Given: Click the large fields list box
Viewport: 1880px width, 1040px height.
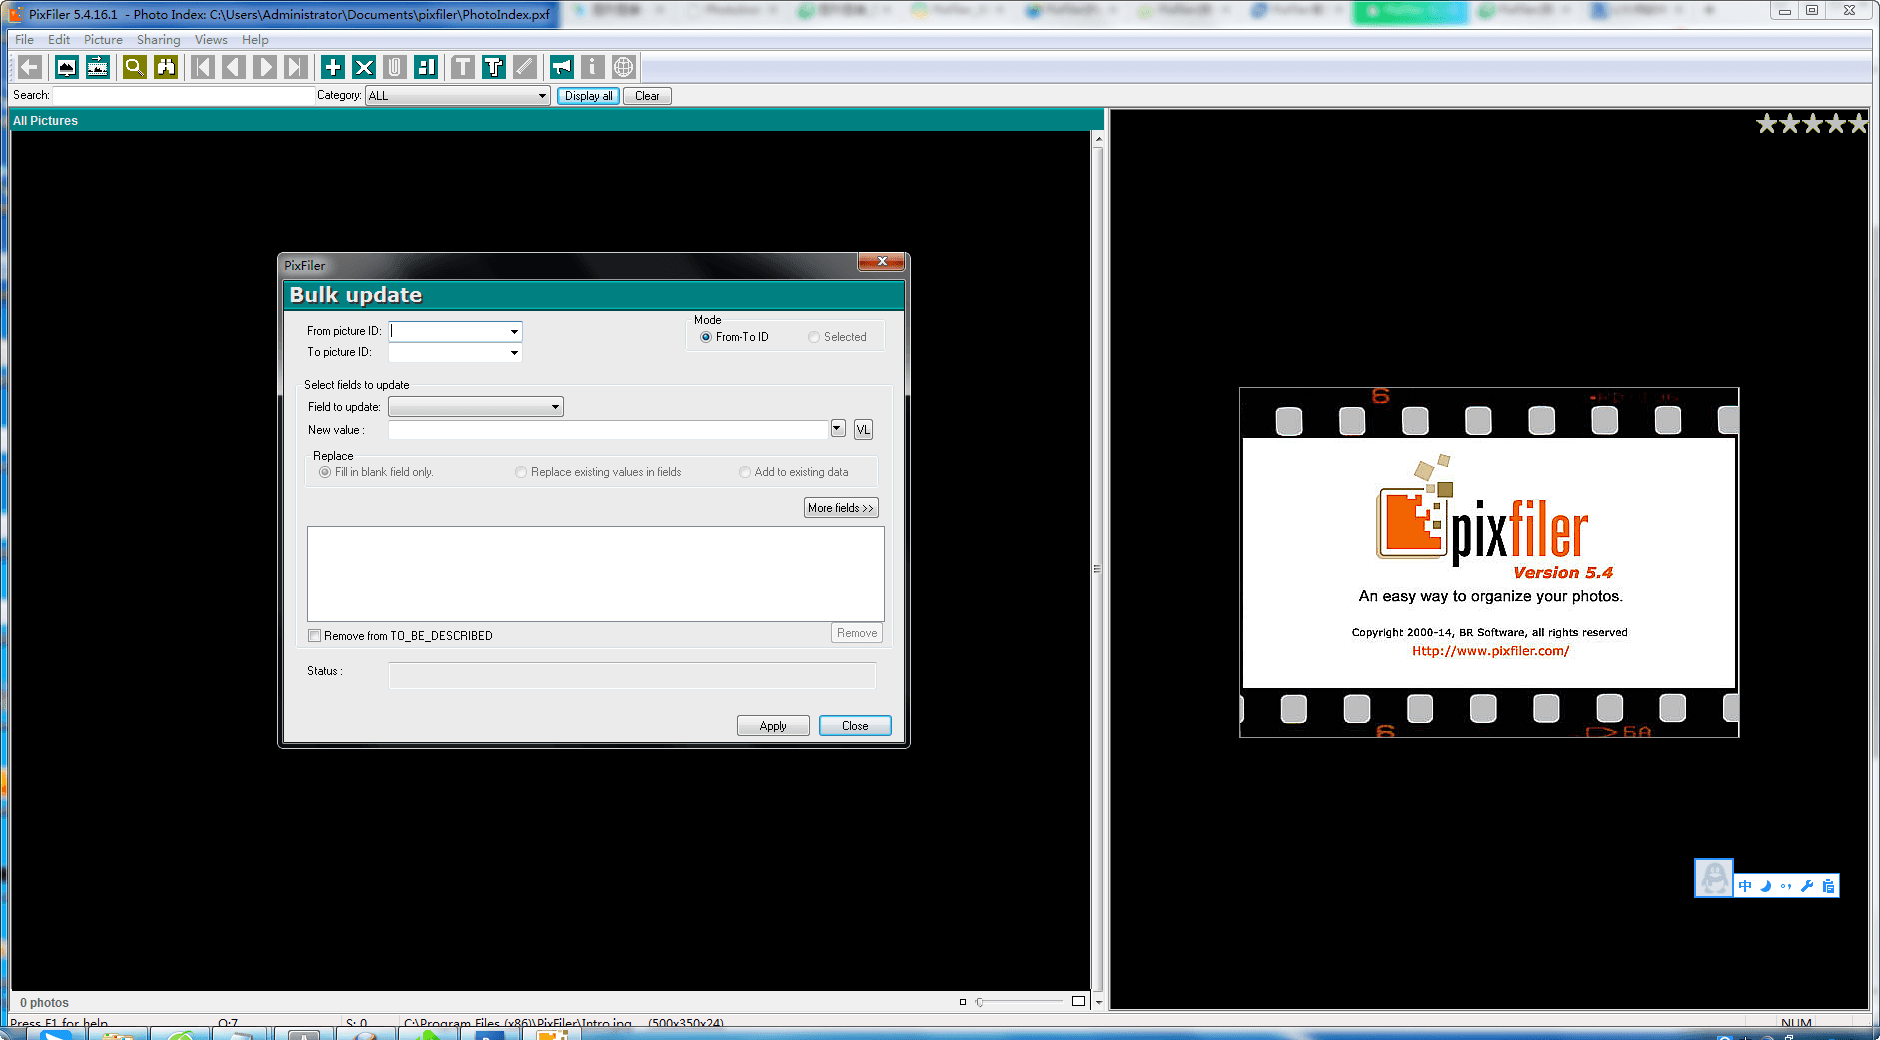Looking at the screenshot, I should pos(596,574).
